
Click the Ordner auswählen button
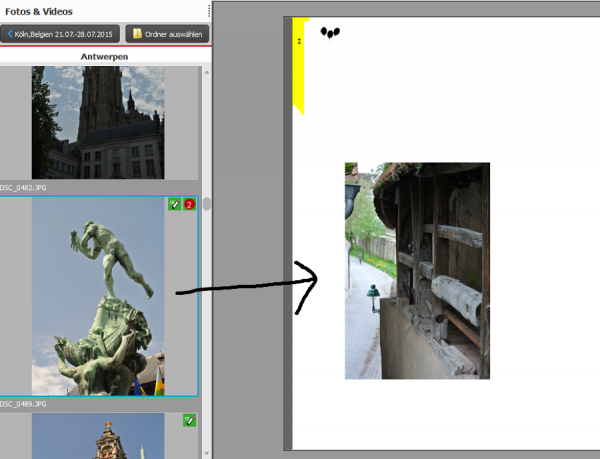pos(167,34)
